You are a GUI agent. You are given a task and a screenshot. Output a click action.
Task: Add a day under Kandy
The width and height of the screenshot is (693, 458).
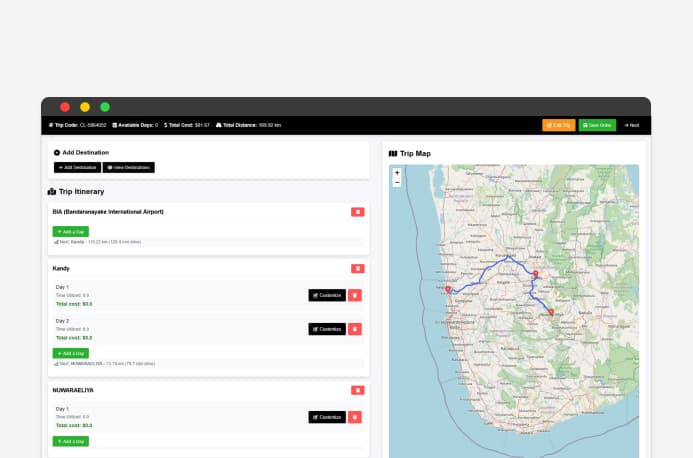click(70, 353)
